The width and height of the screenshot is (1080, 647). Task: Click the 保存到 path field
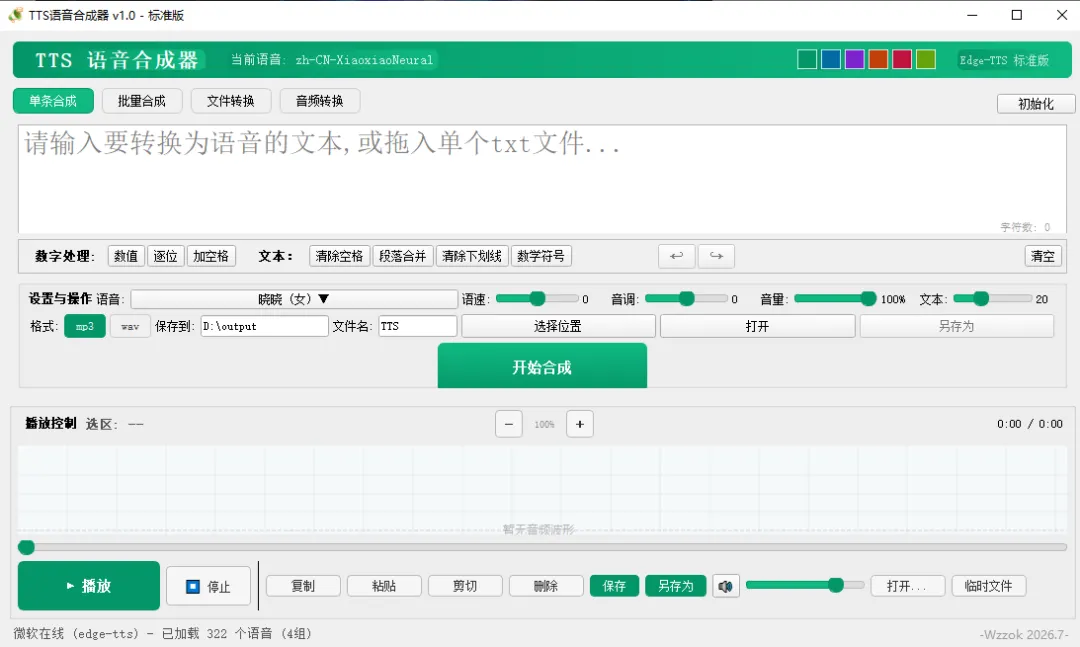[x=264, y=326]
